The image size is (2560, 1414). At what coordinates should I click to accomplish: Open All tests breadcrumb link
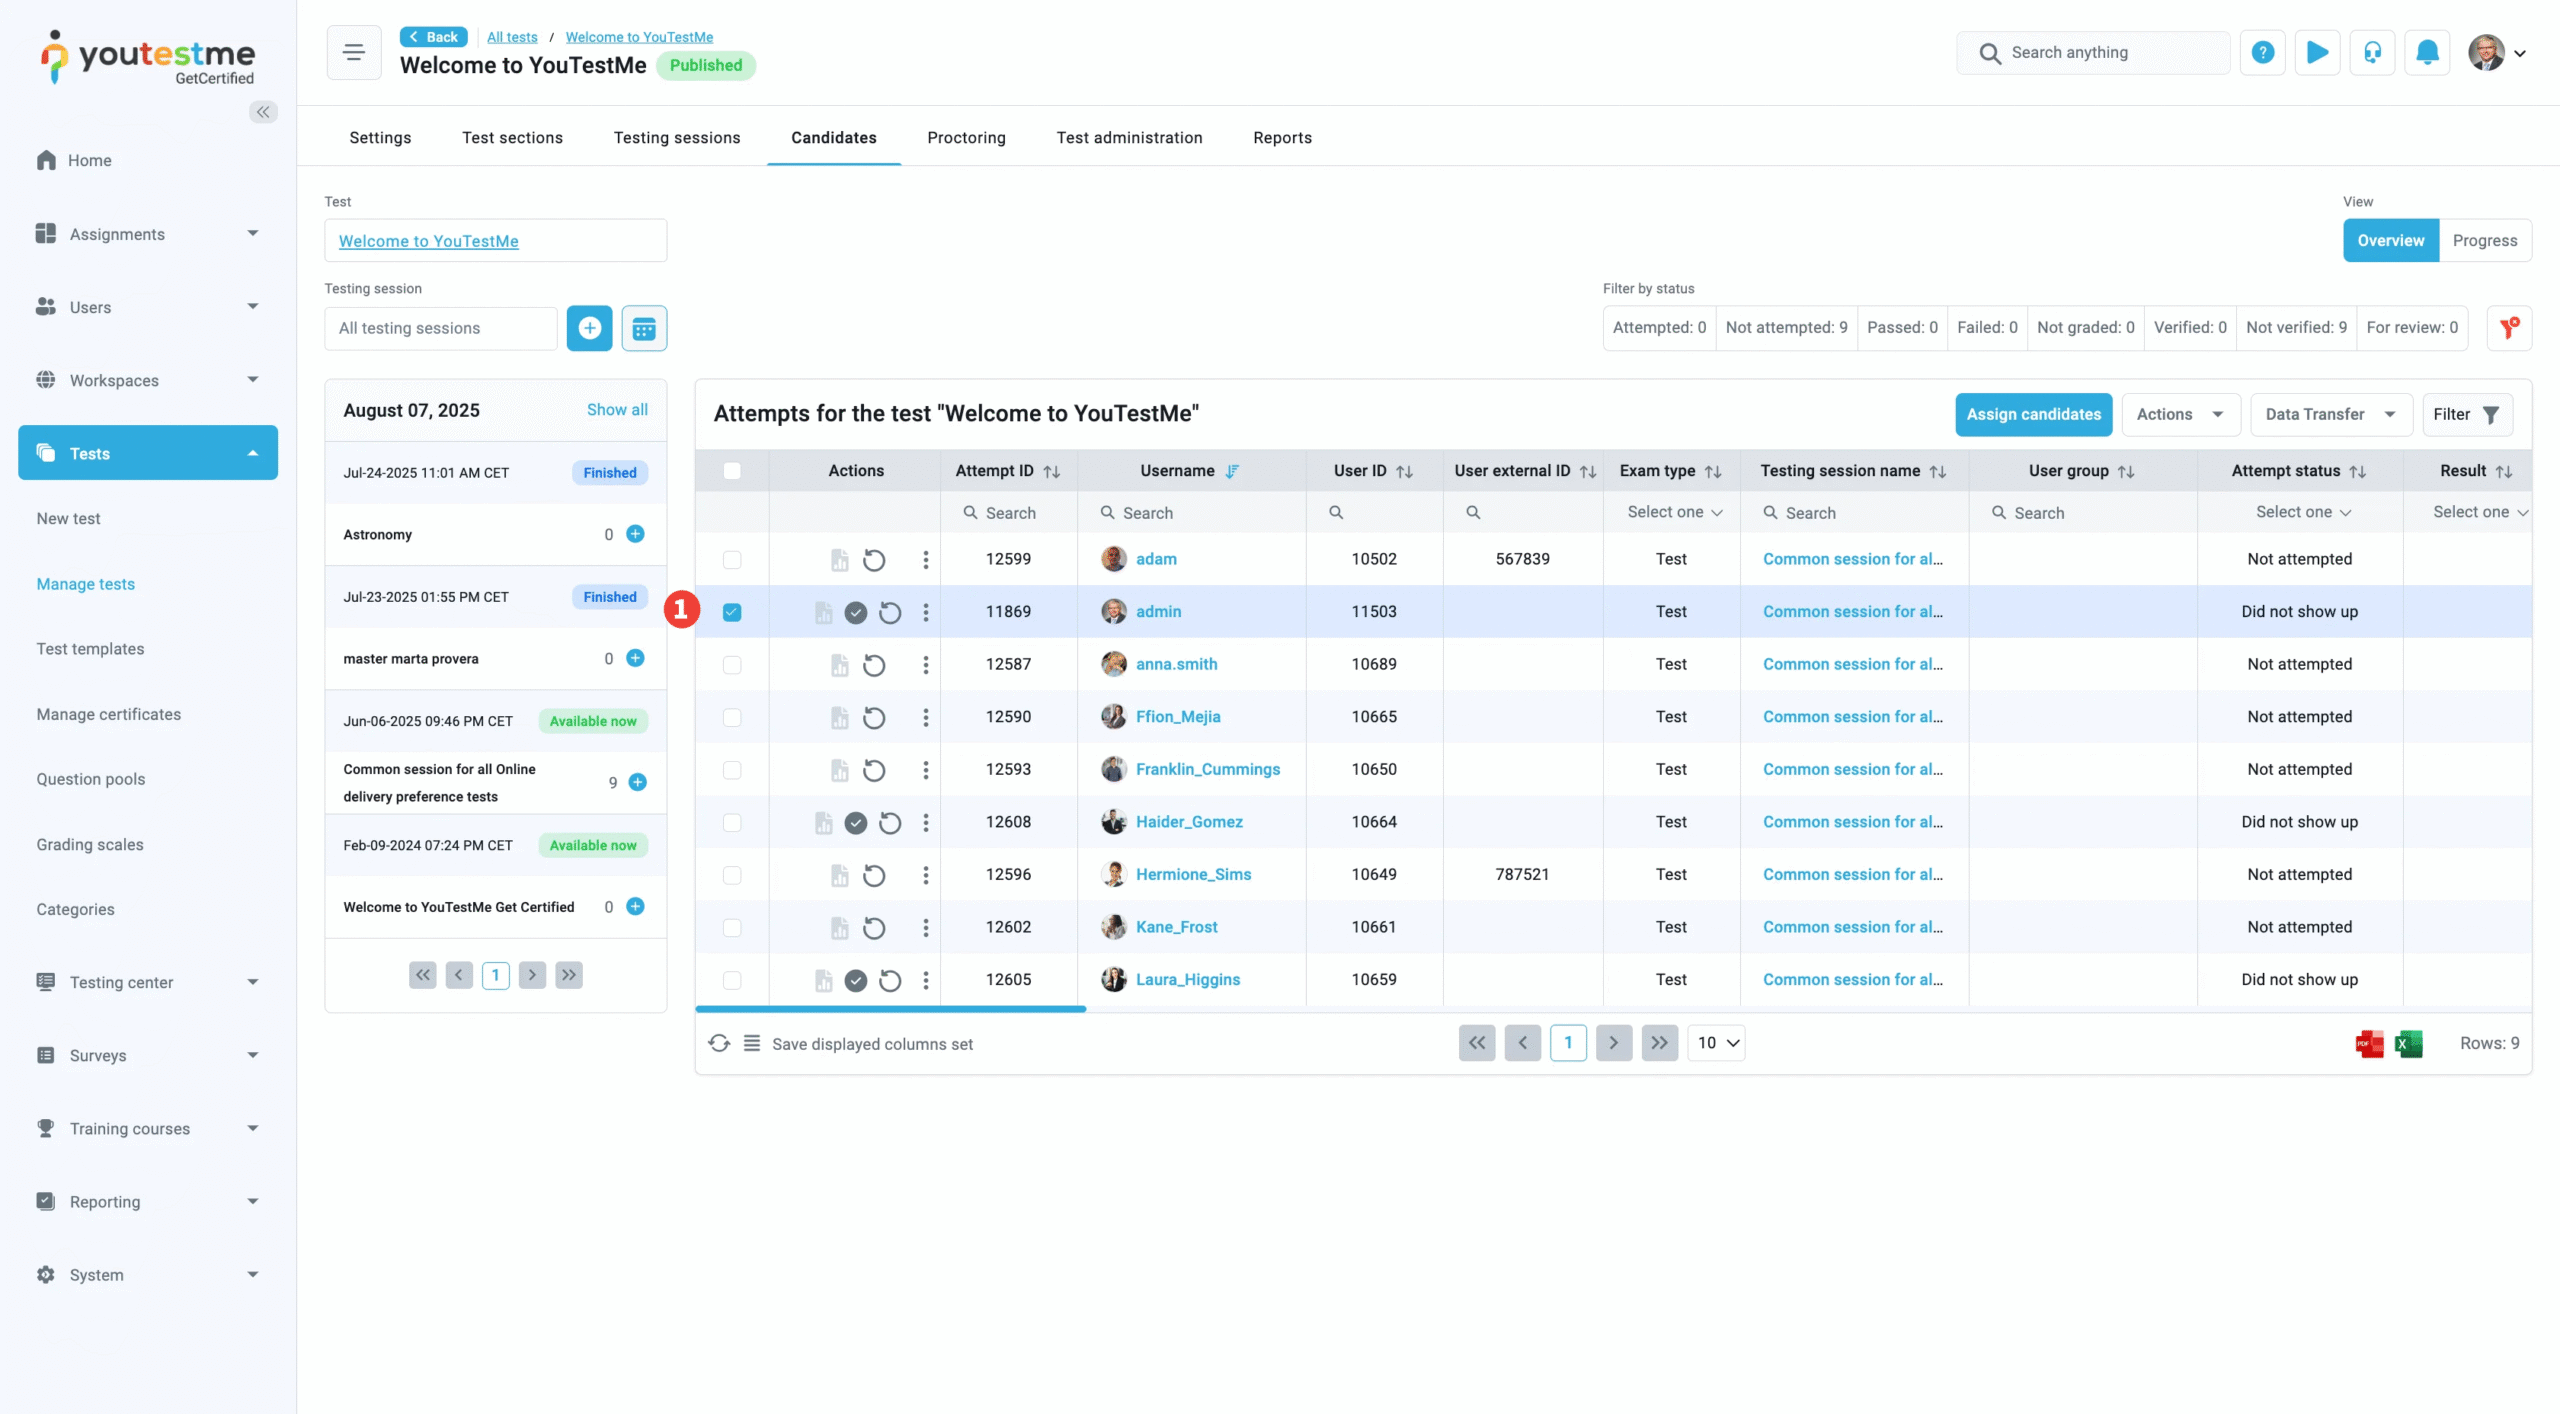[512, 37]
